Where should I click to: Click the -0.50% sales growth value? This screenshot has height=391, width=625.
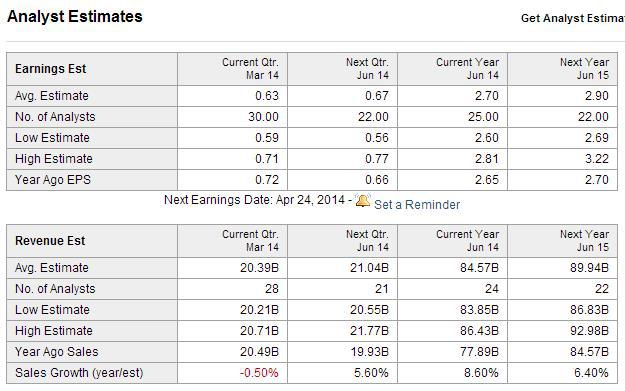coord(259,373)
